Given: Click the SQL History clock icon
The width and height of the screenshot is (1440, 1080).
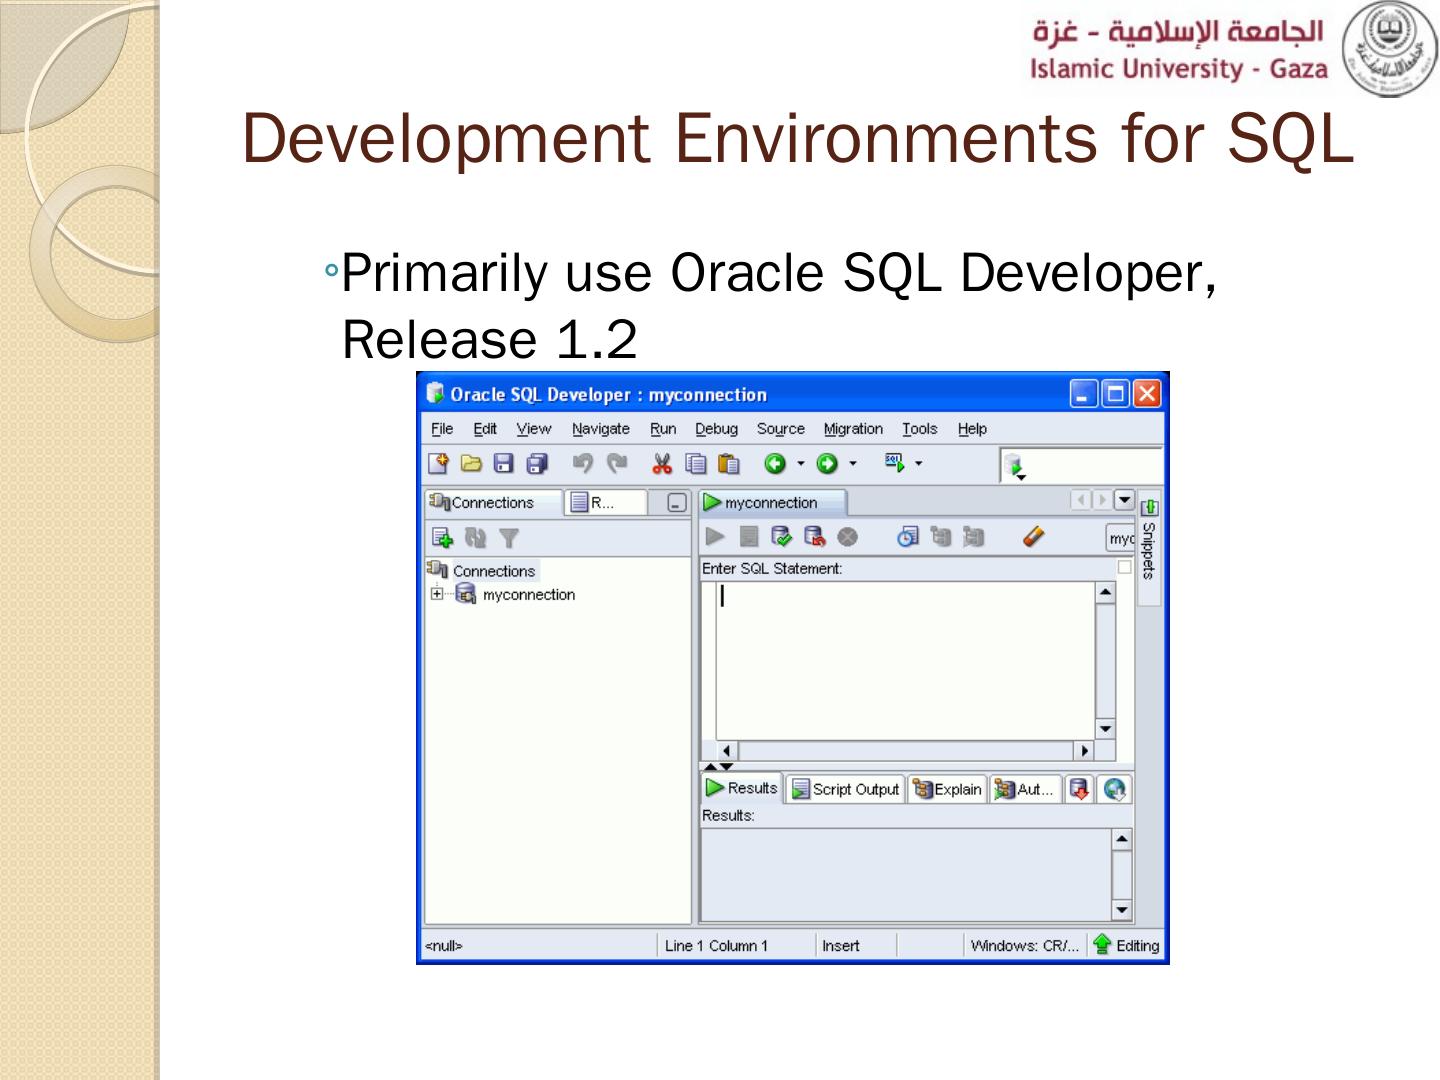Looking at the screenshot, I should pyautogui.click(x=907, y=537).
